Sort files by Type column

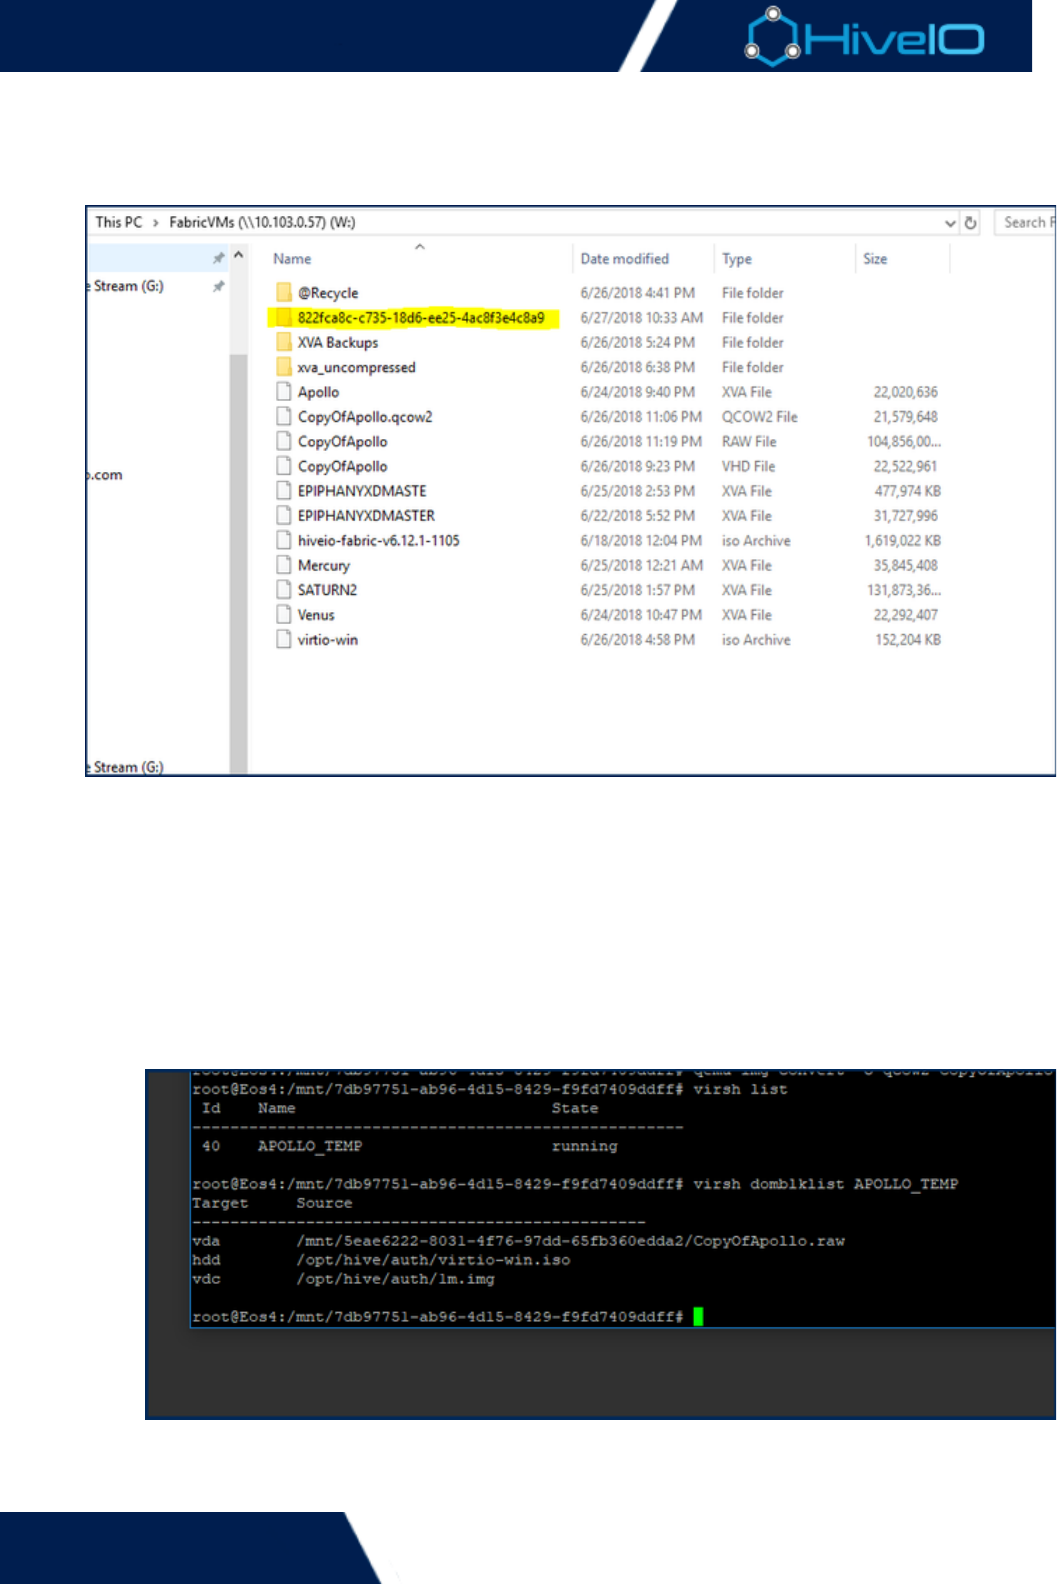tap(737, 259)
